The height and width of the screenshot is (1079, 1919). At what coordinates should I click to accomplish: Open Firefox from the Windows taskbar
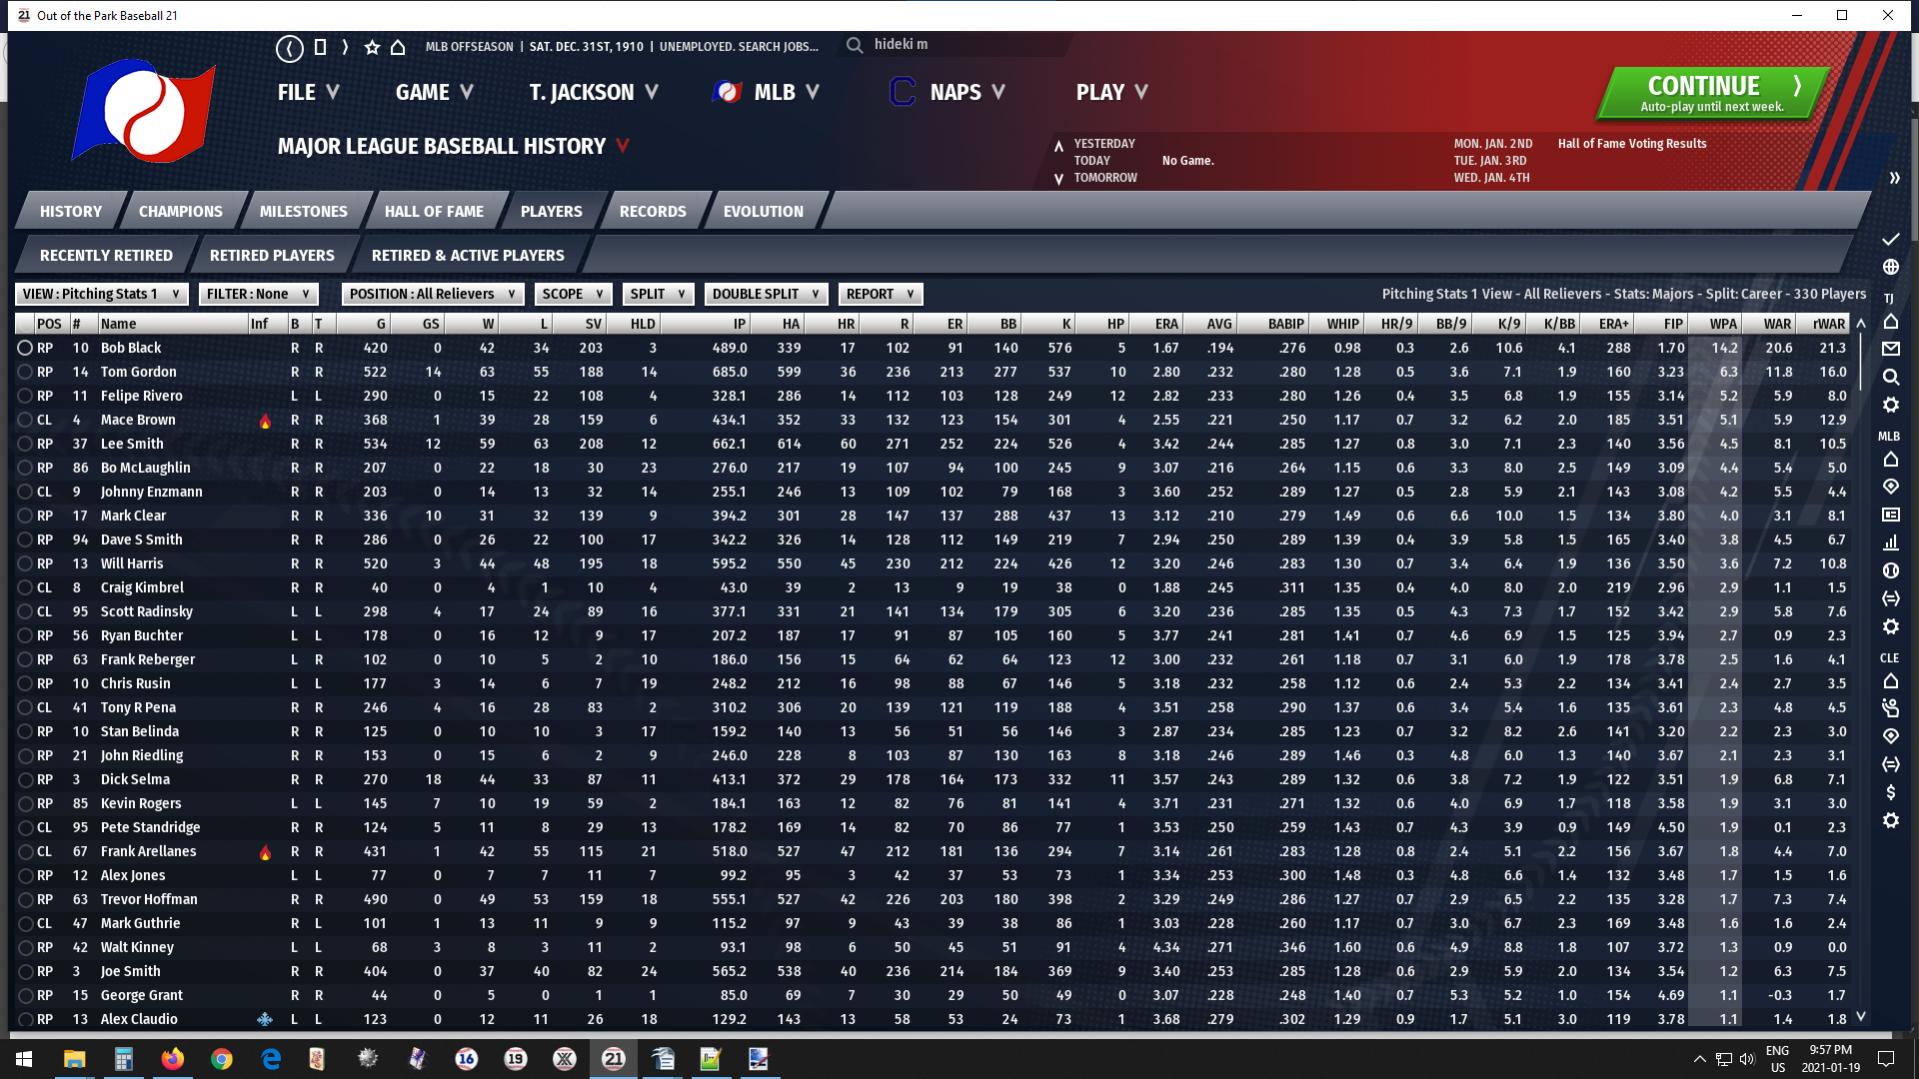172,1058
